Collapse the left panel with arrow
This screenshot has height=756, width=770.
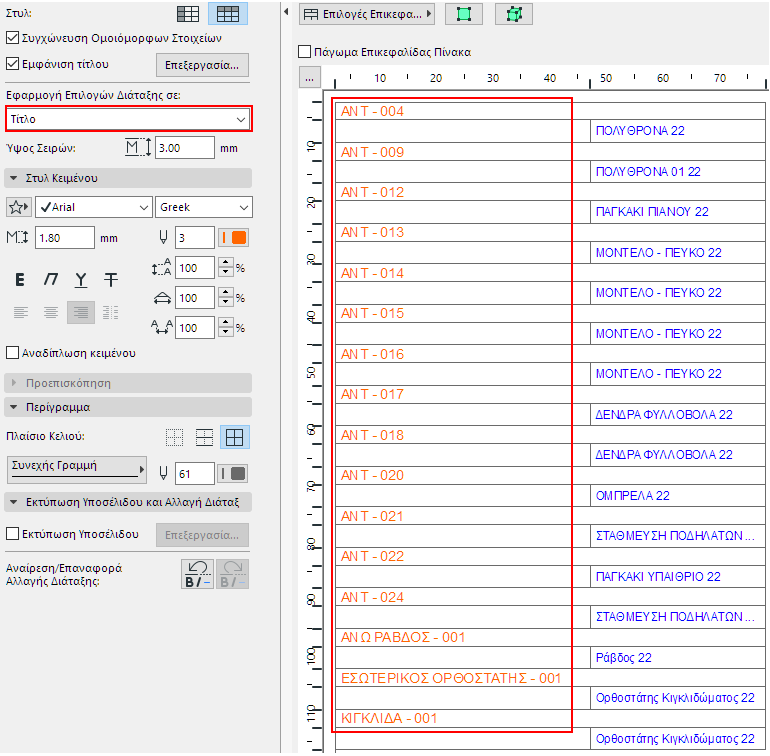pos(286,12)
